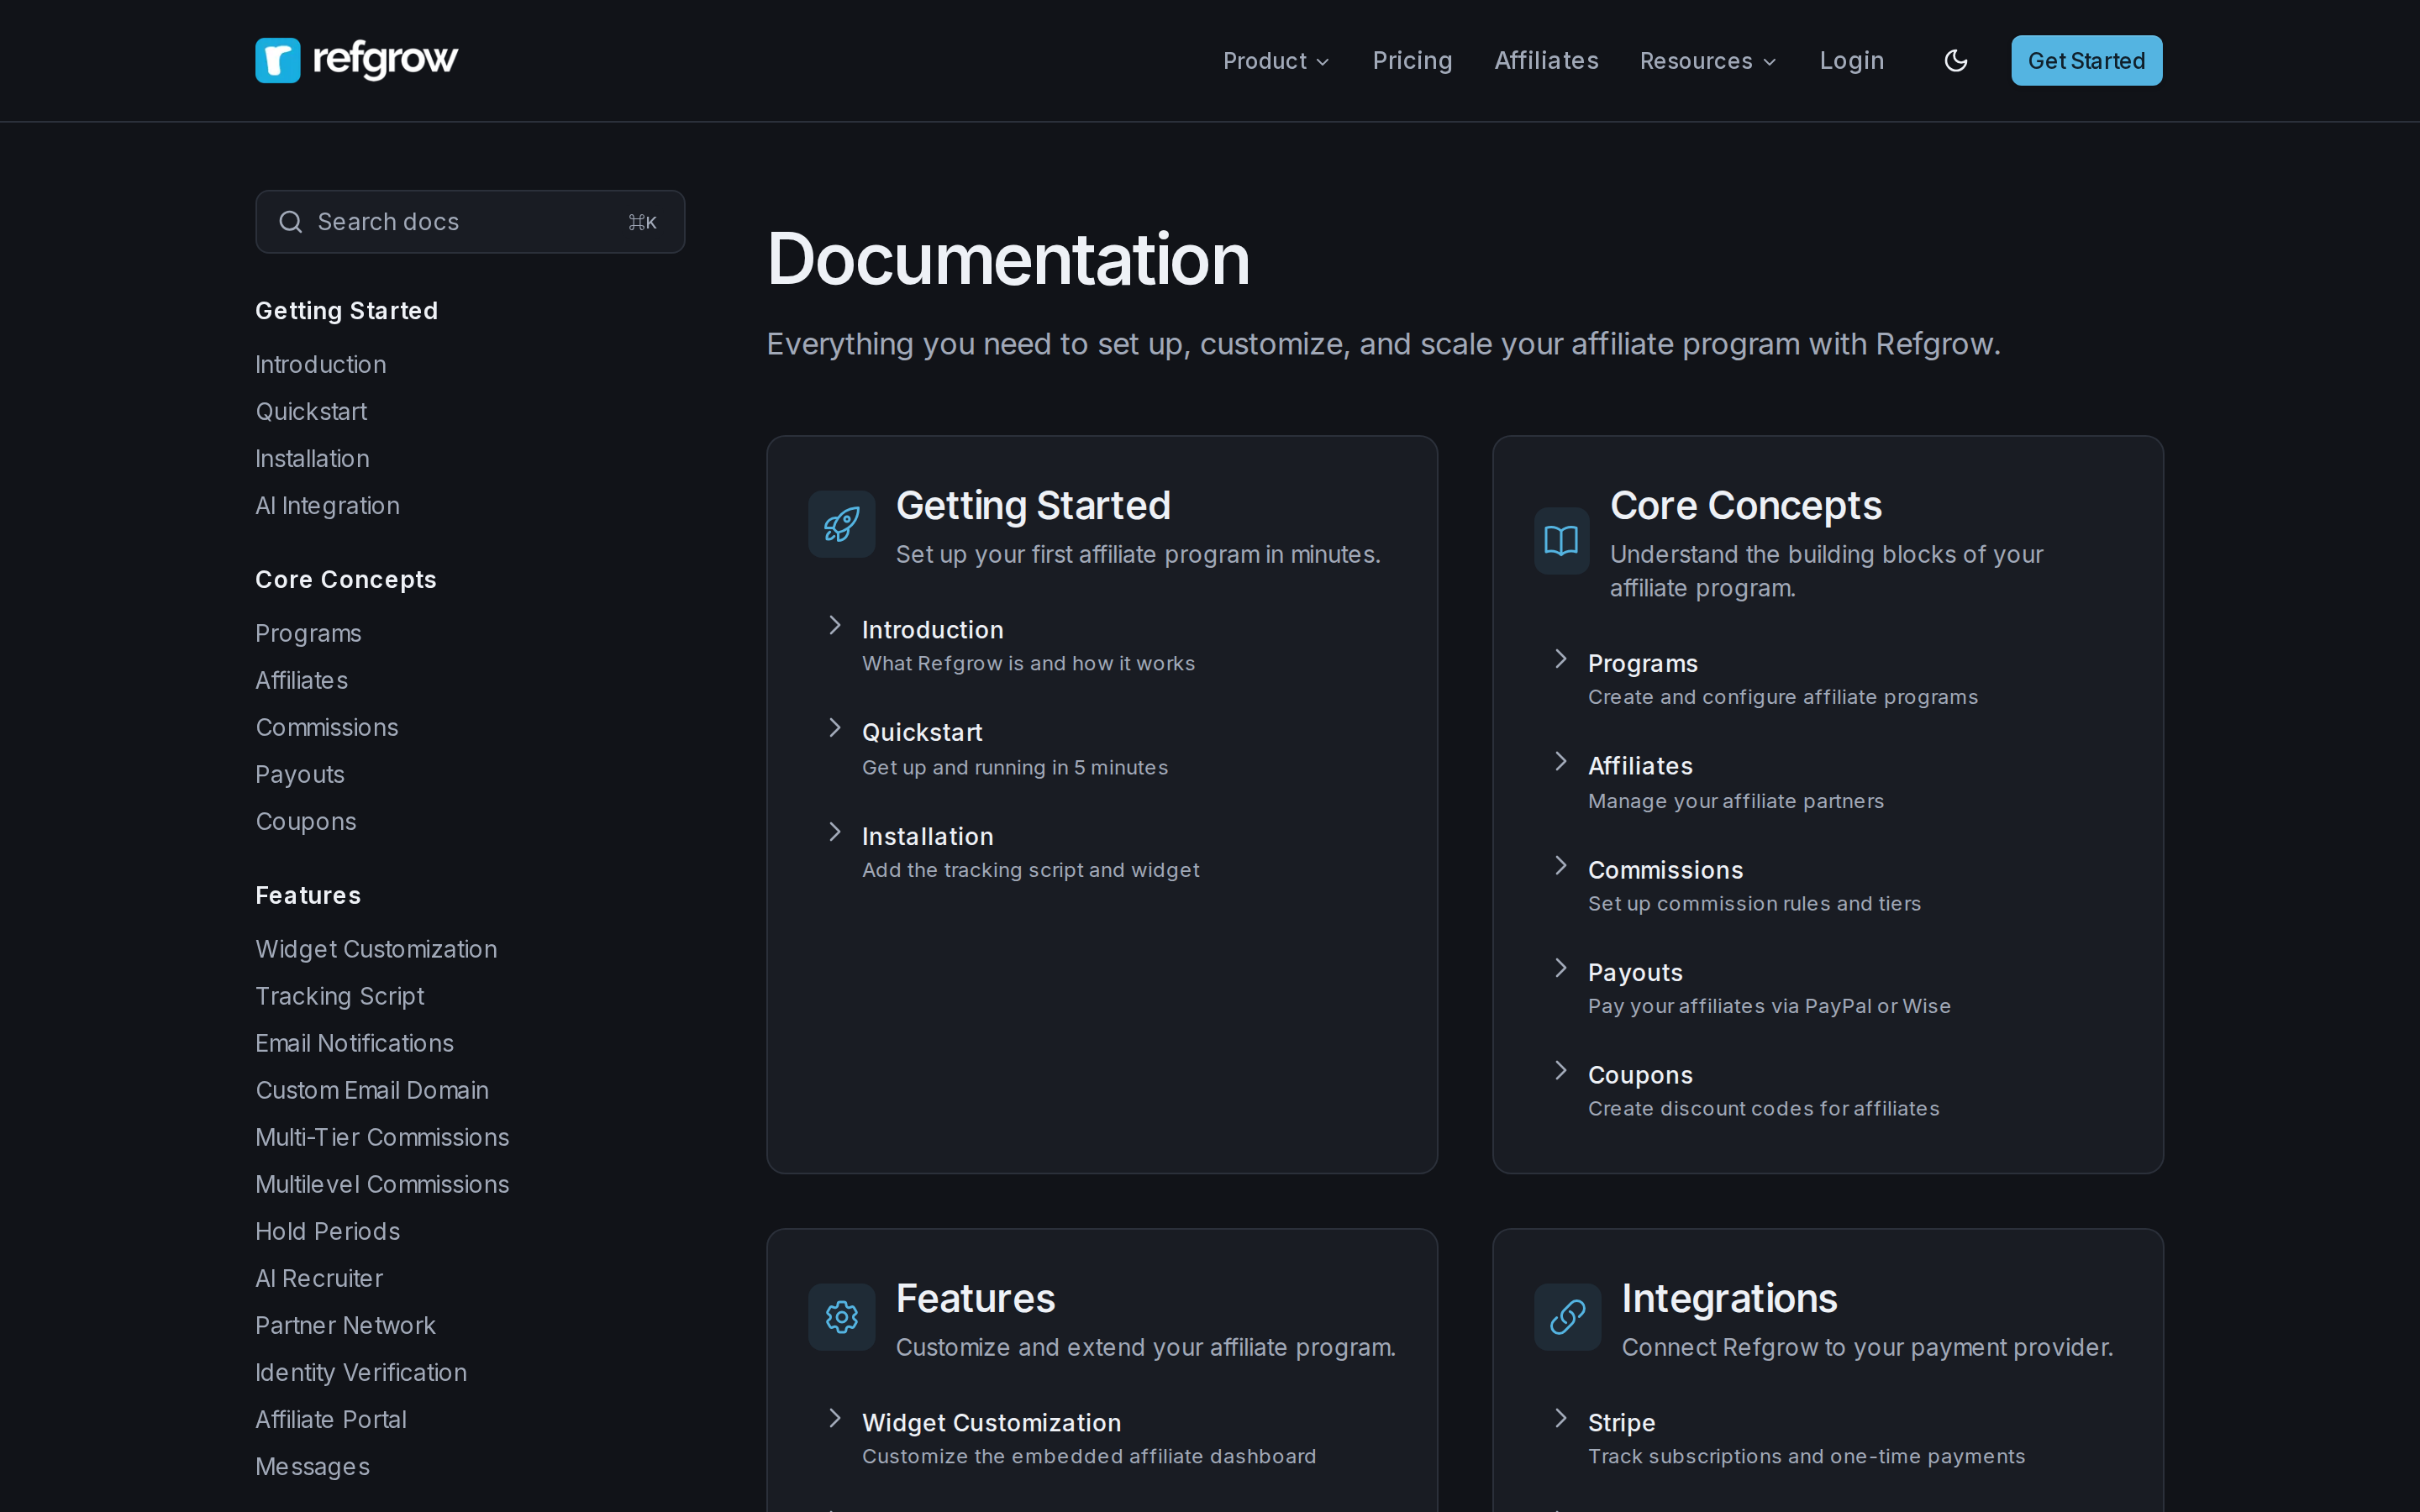The image size is (2420, 1512).
Task: Open the Product dropdown menu
Action: [x=1276, y=61]
